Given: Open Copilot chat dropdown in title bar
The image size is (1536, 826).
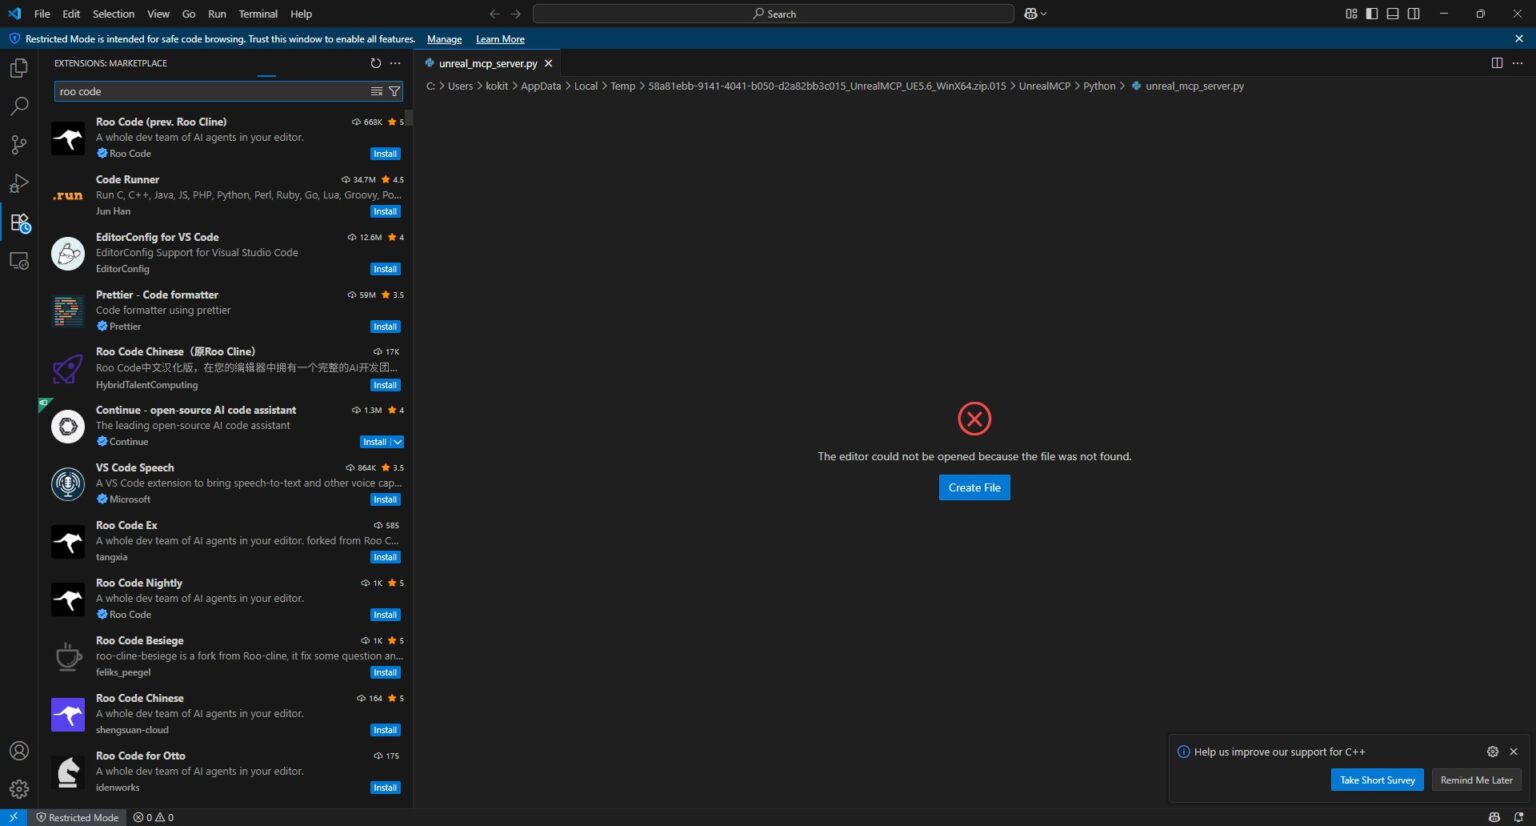Looking at the screenshot, I should tap(1036, 14).
